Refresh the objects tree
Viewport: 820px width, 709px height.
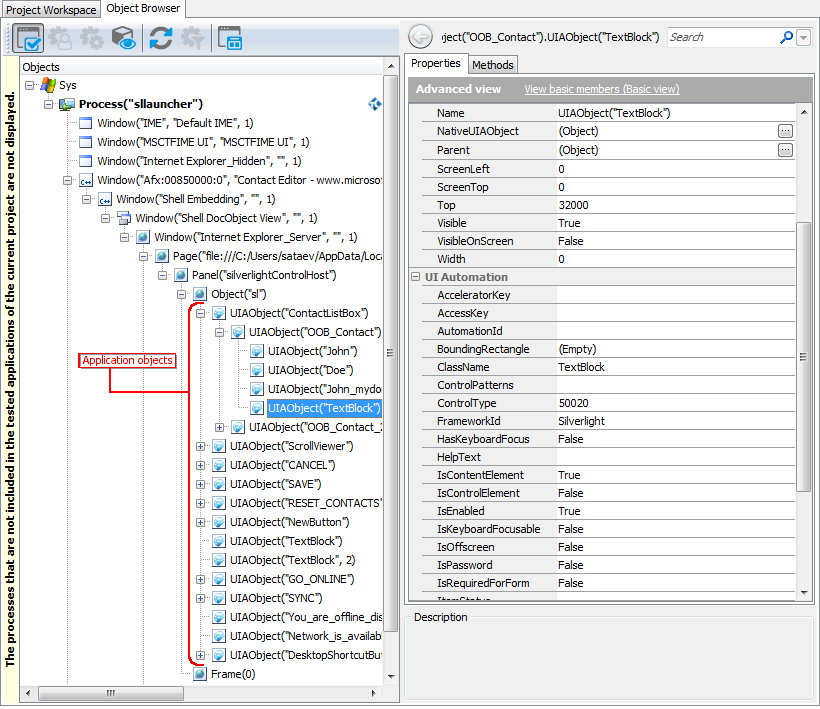click(161, 37)
